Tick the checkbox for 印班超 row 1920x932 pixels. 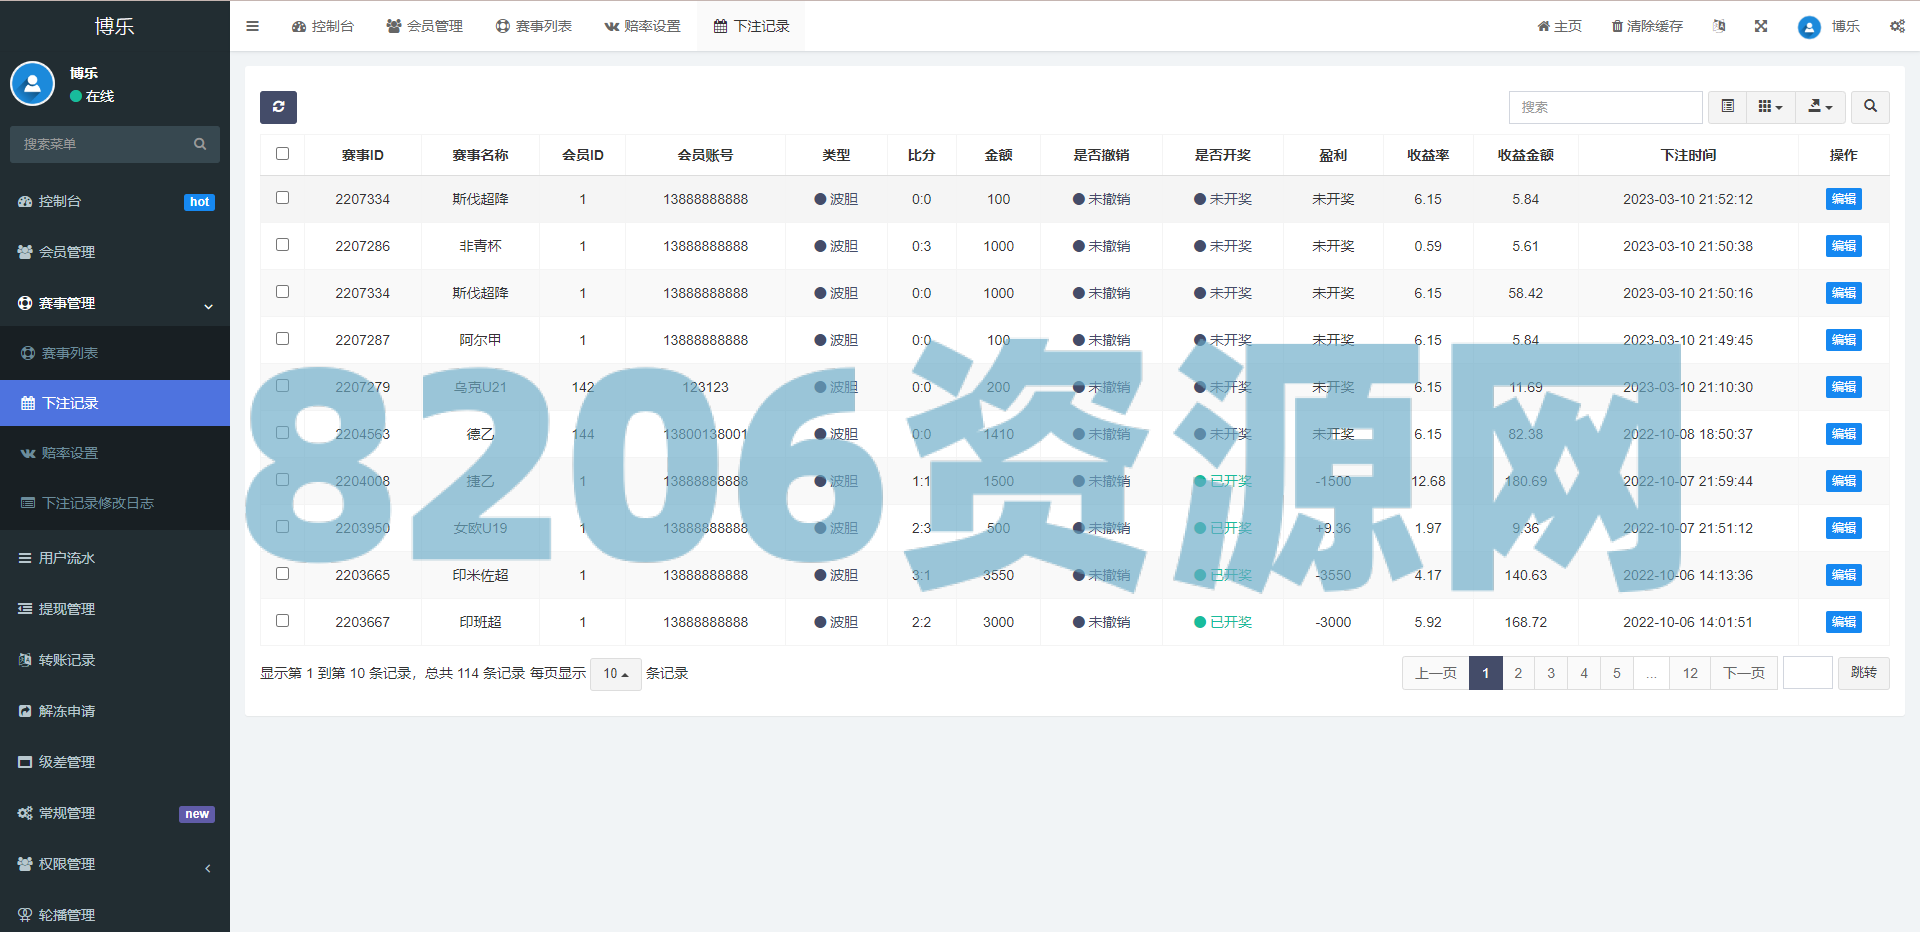coord(282,621)
